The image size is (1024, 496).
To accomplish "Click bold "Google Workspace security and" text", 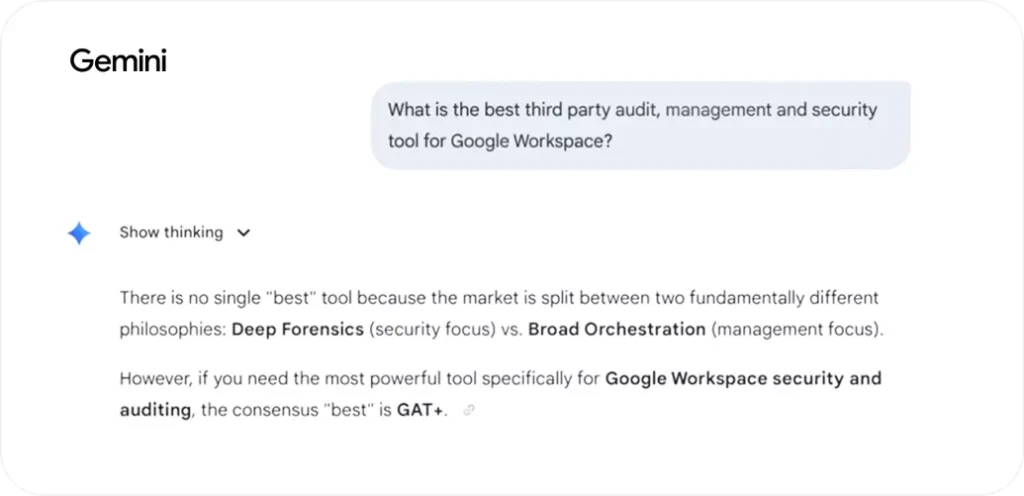I will pos(743,380).
